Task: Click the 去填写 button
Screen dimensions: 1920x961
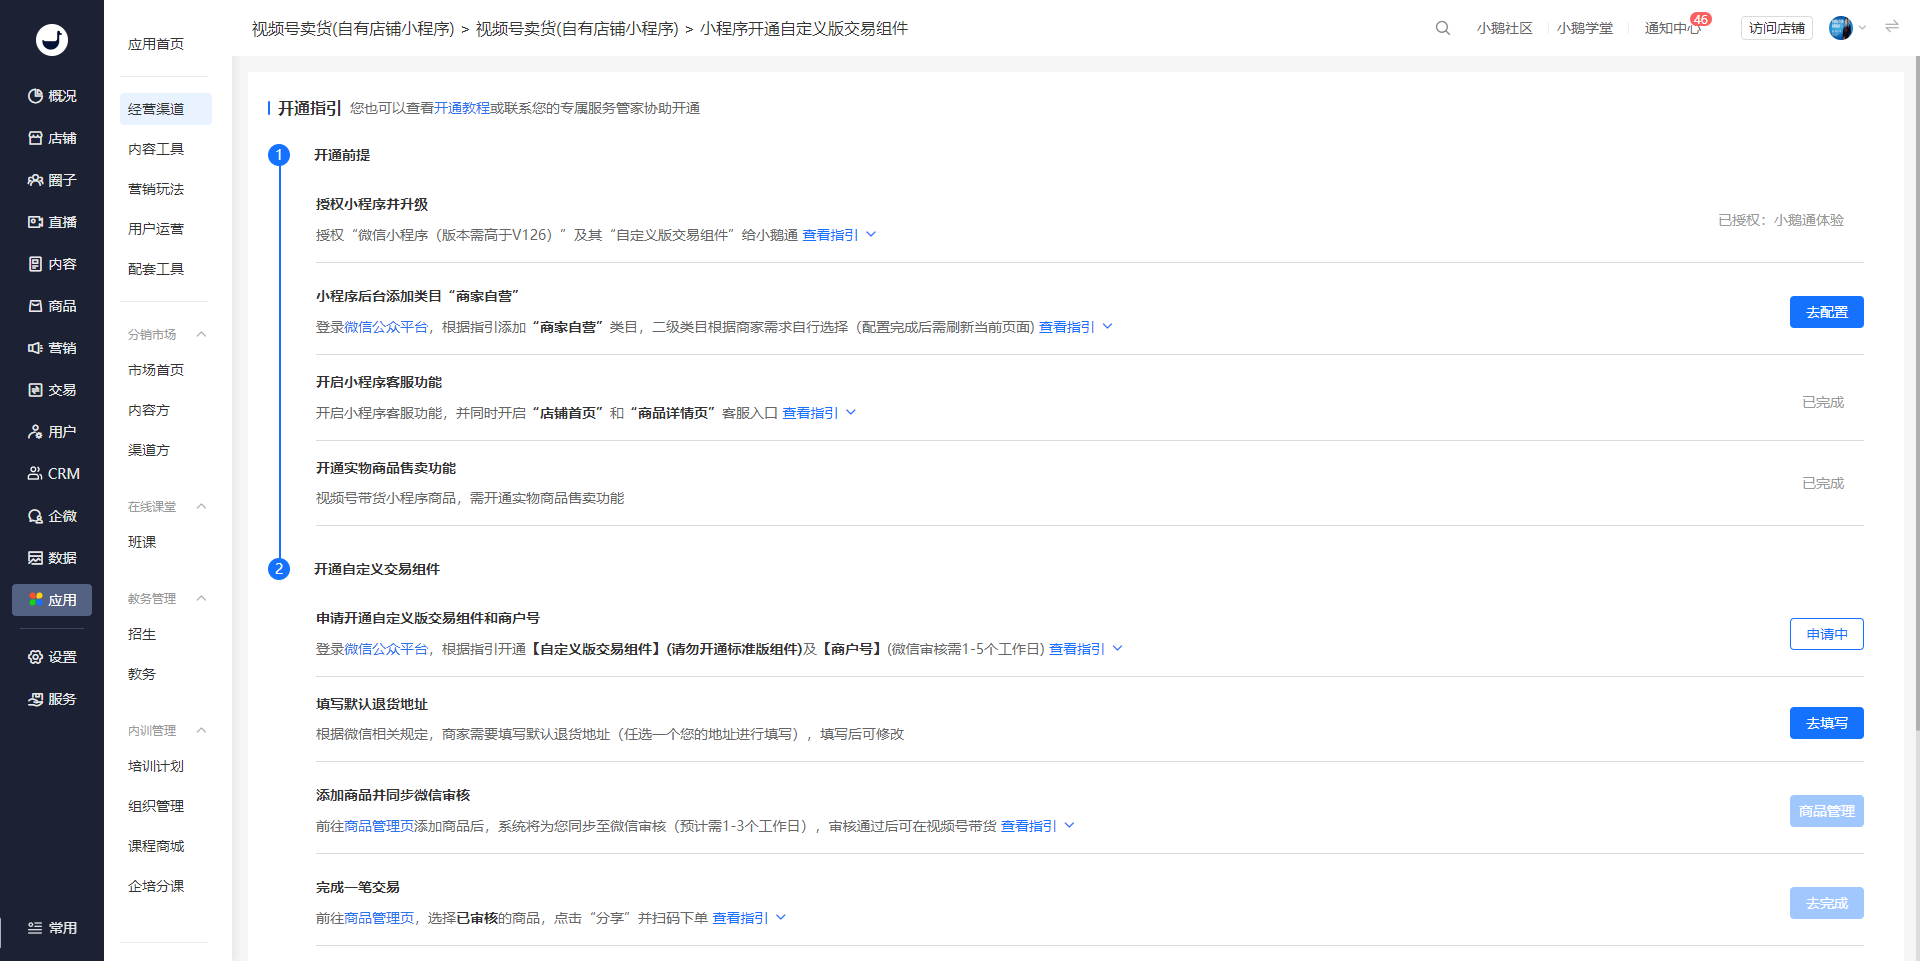Action: [1826, 723]
